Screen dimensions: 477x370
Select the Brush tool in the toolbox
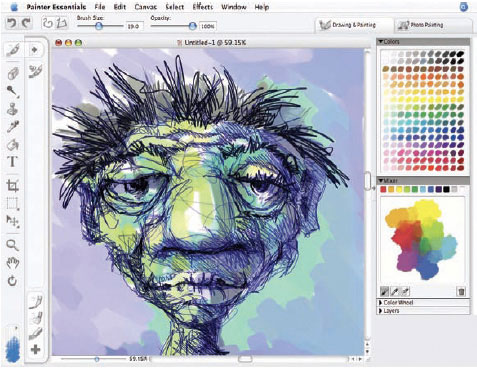tap(13, 50)
